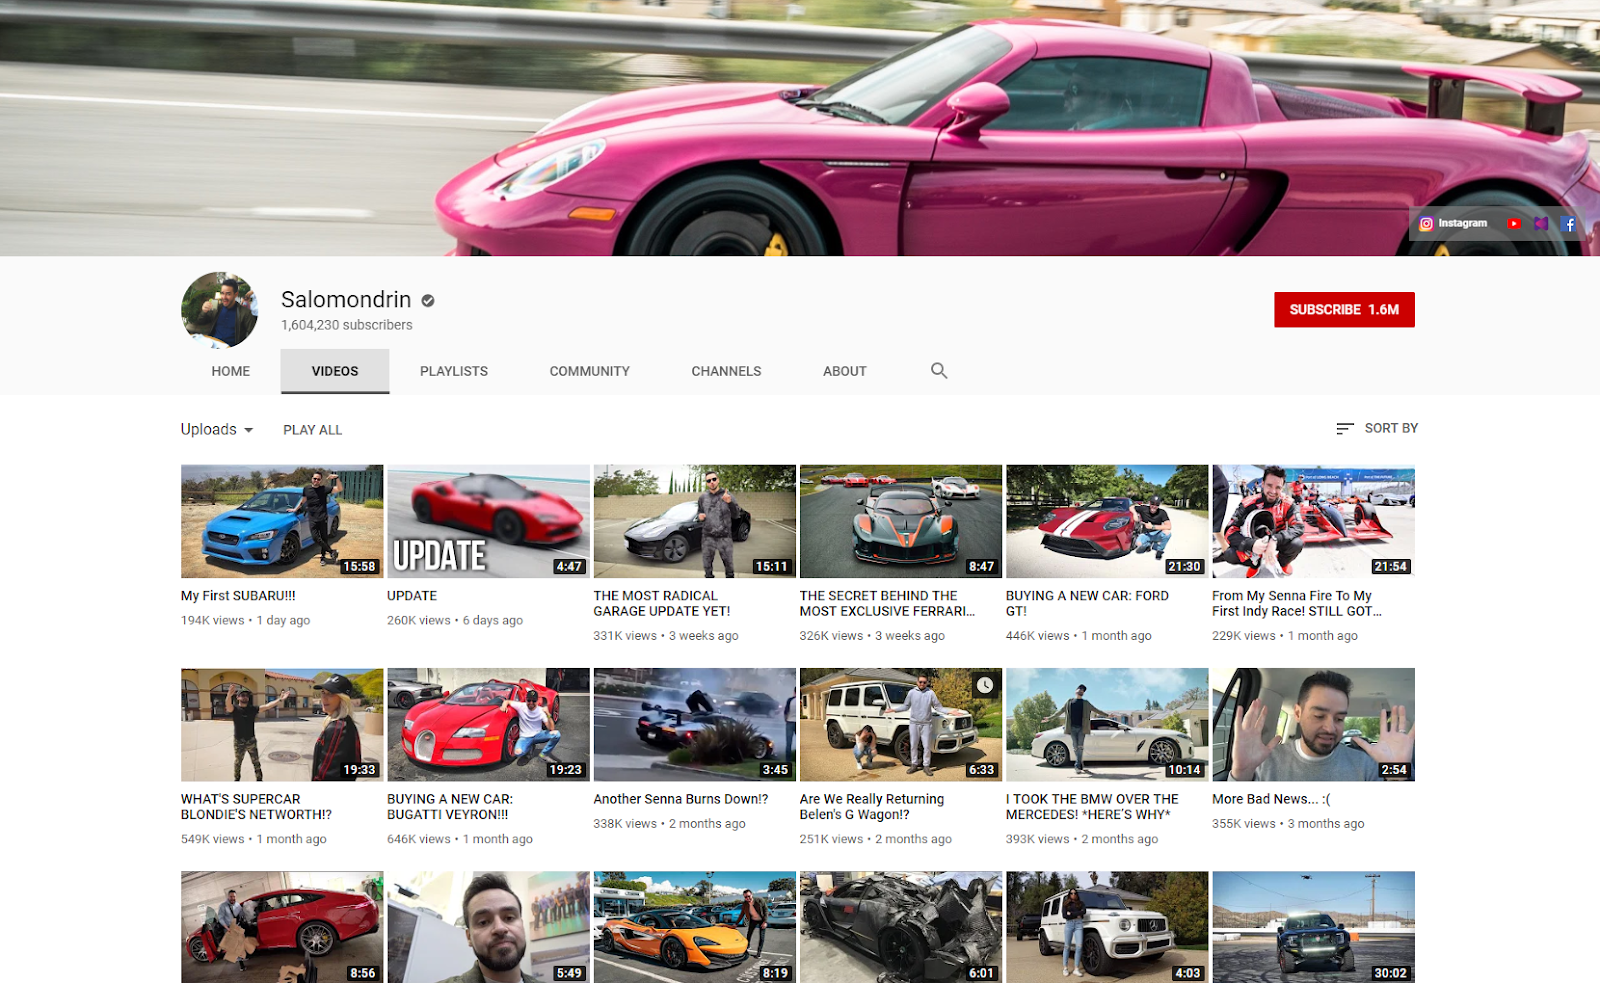Screen dimensions: 1600x983
Task: Open the Sort By menu
Action: click(x=1377, y=428)
